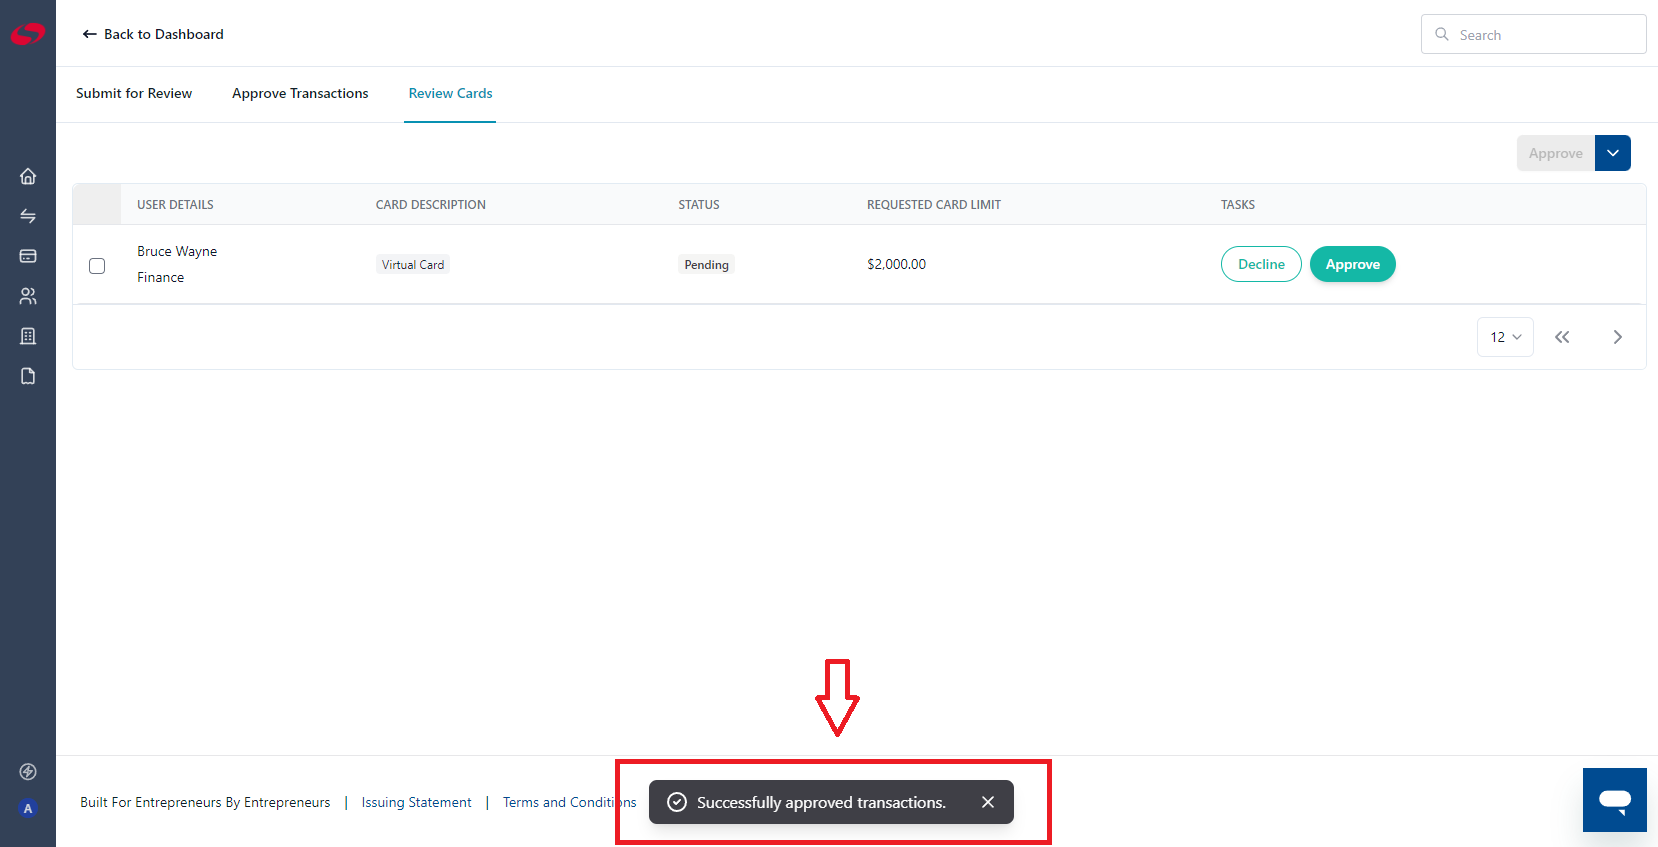Click the REQUESTED CARD LIMIT column header
This screenshot has height=847, width=1658.
pyautogui.click(x=934, y=204)
